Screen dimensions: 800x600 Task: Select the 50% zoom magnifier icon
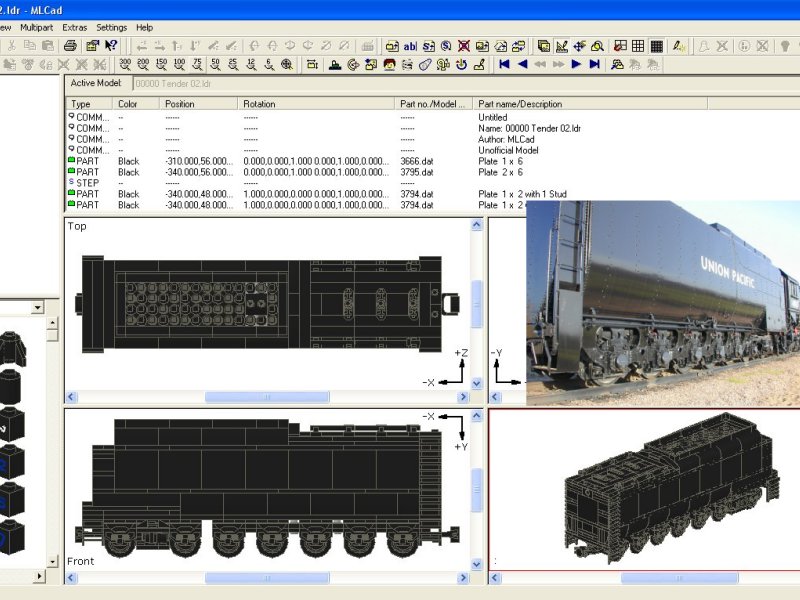point(215,64)
